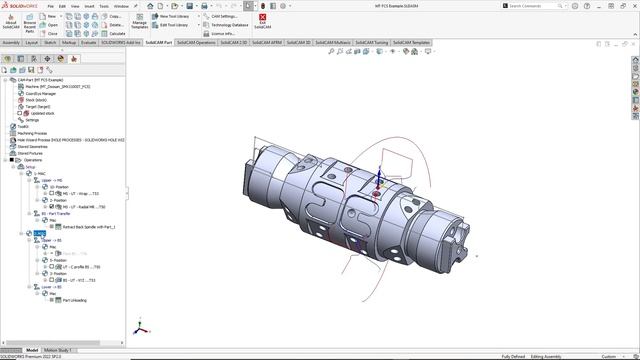
Task: Select Retract Back Spindle with Part operation
Action: (x=89, y=227)
